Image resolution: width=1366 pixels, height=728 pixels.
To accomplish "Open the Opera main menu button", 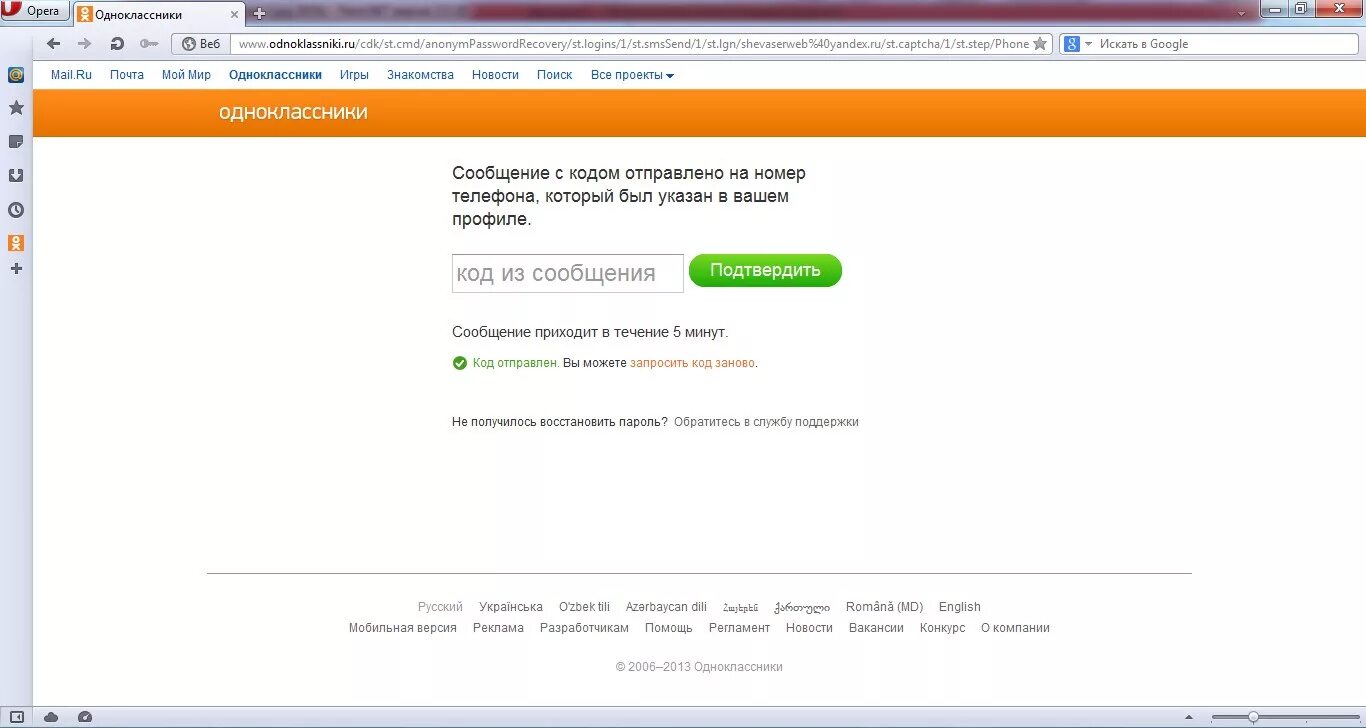I will (x=35, y=11).
